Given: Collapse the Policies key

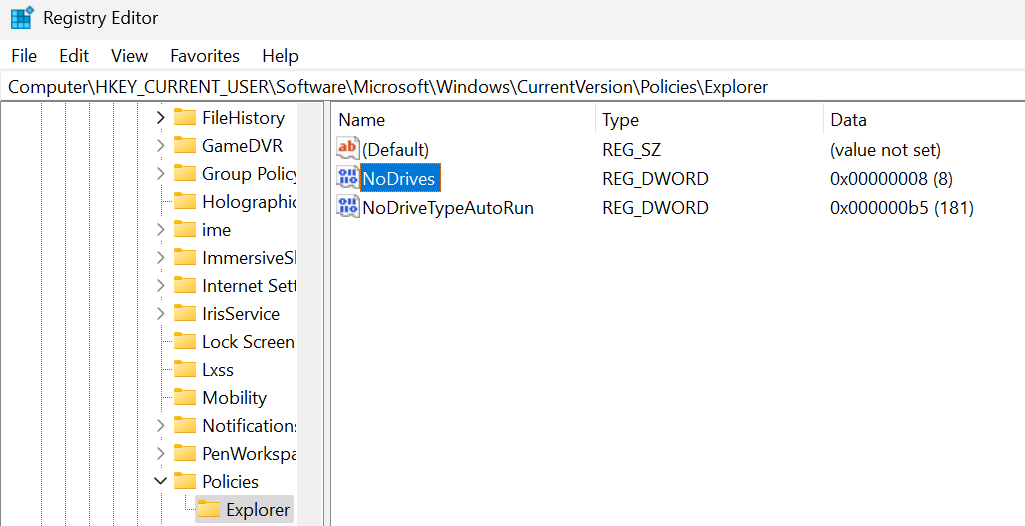Looking at the screenshot, I should (160, 482).
